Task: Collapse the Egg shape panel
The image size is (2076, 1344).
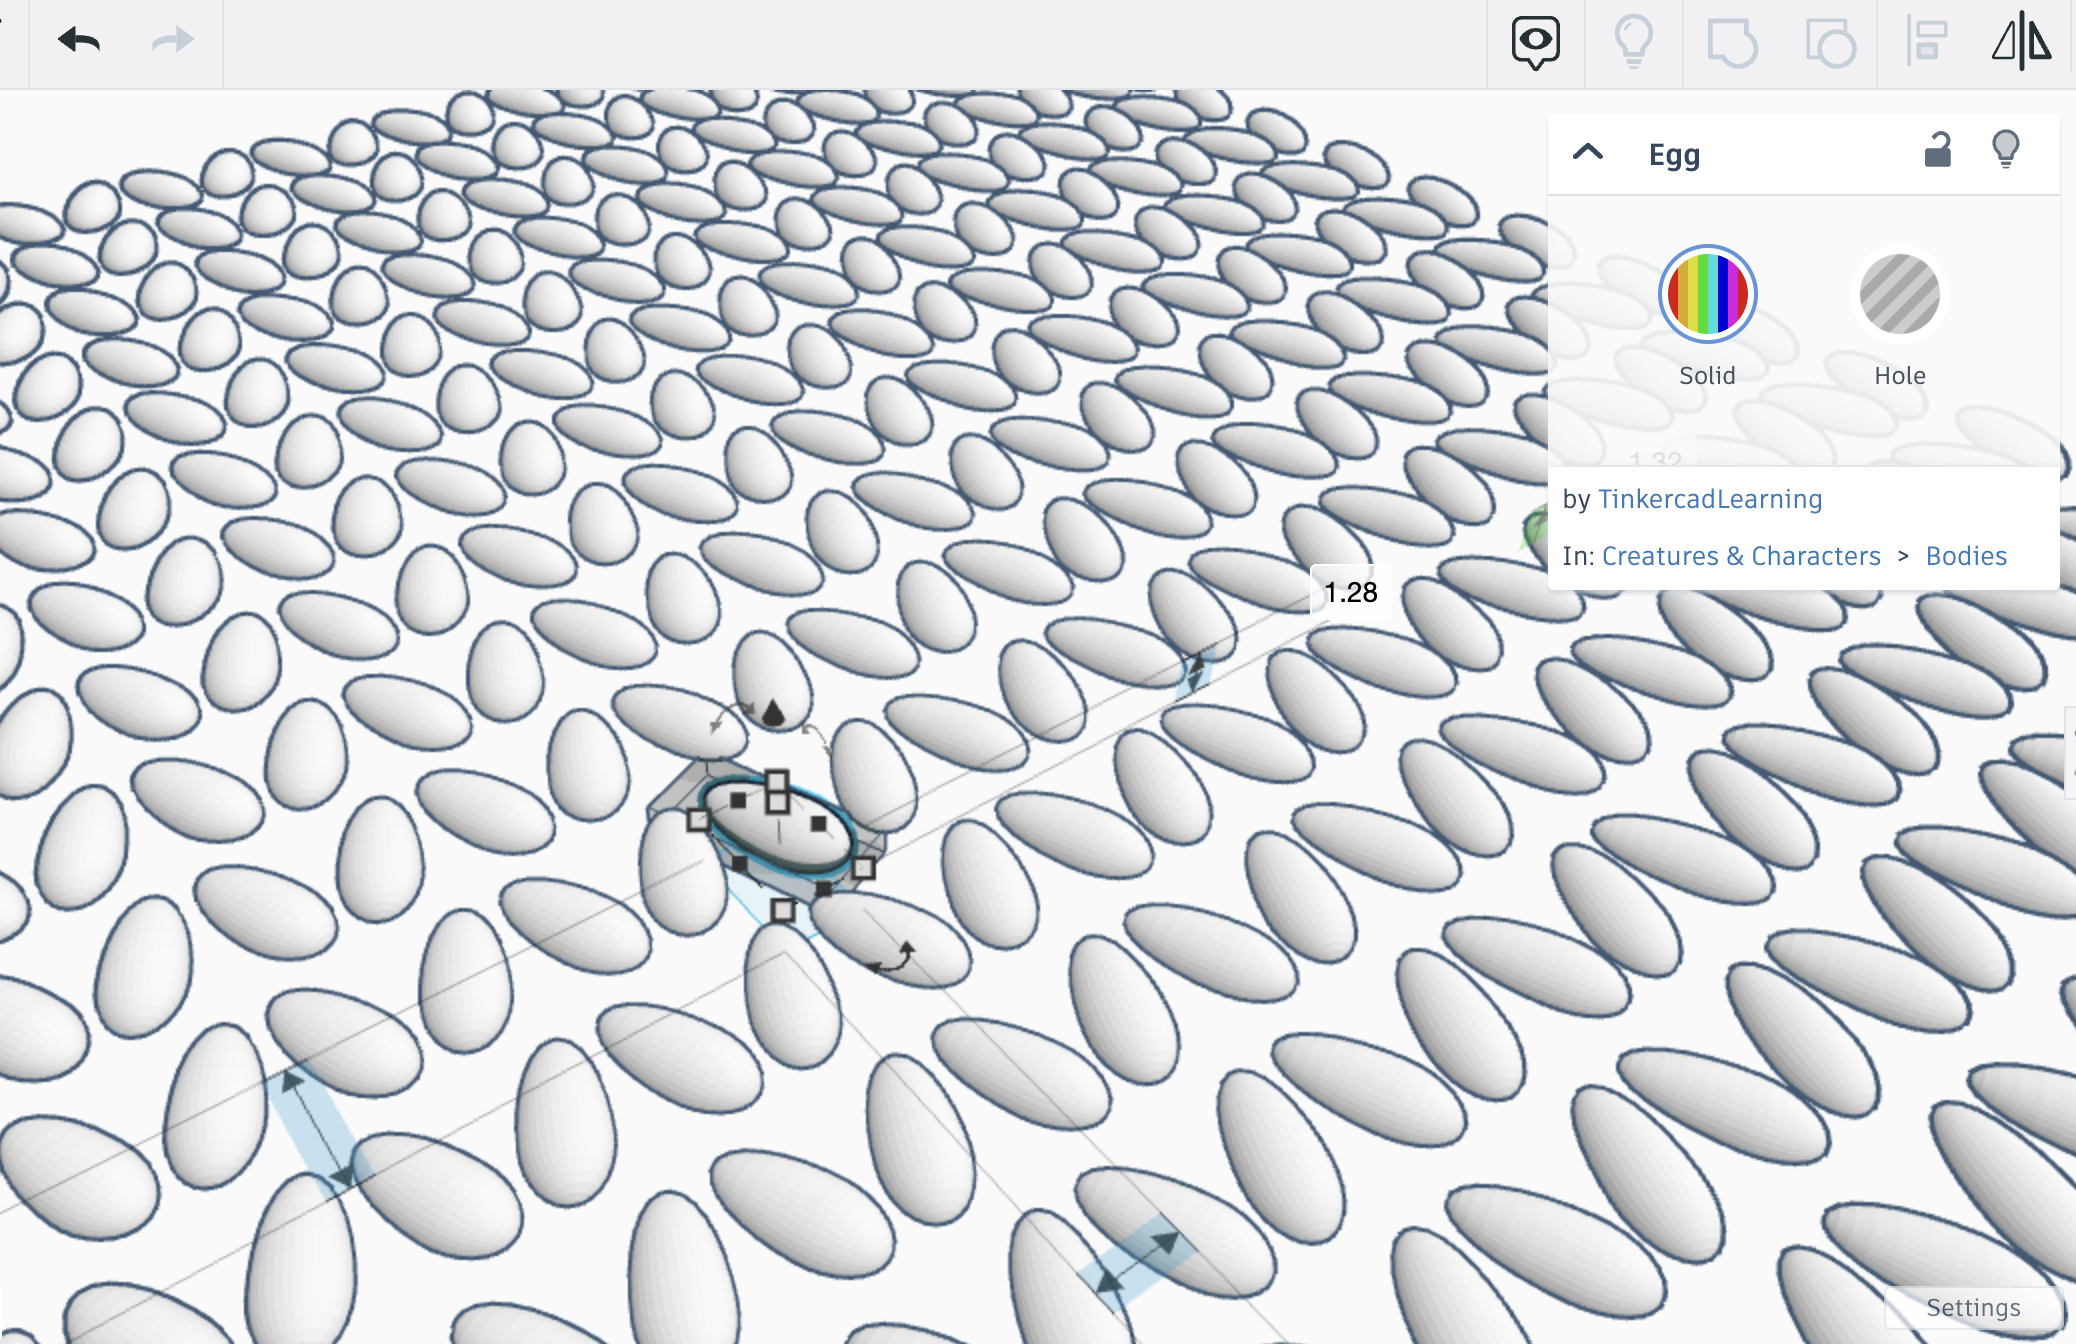Action: click(1588, 152)
